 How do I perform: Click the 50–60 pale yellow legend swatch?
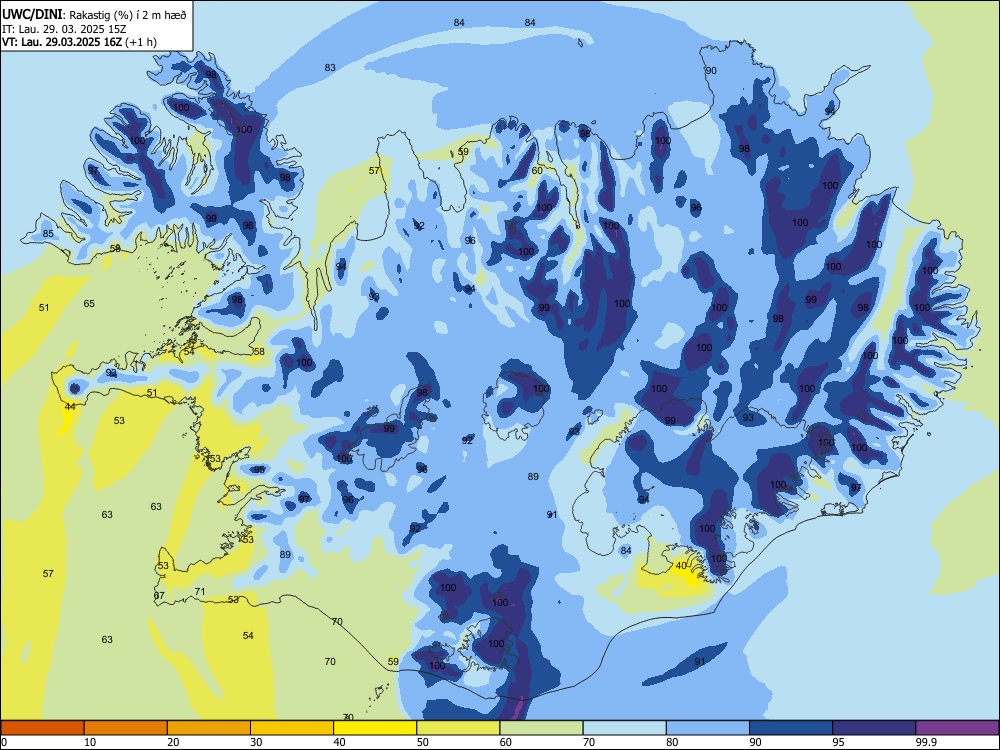[x=458, y=728]
